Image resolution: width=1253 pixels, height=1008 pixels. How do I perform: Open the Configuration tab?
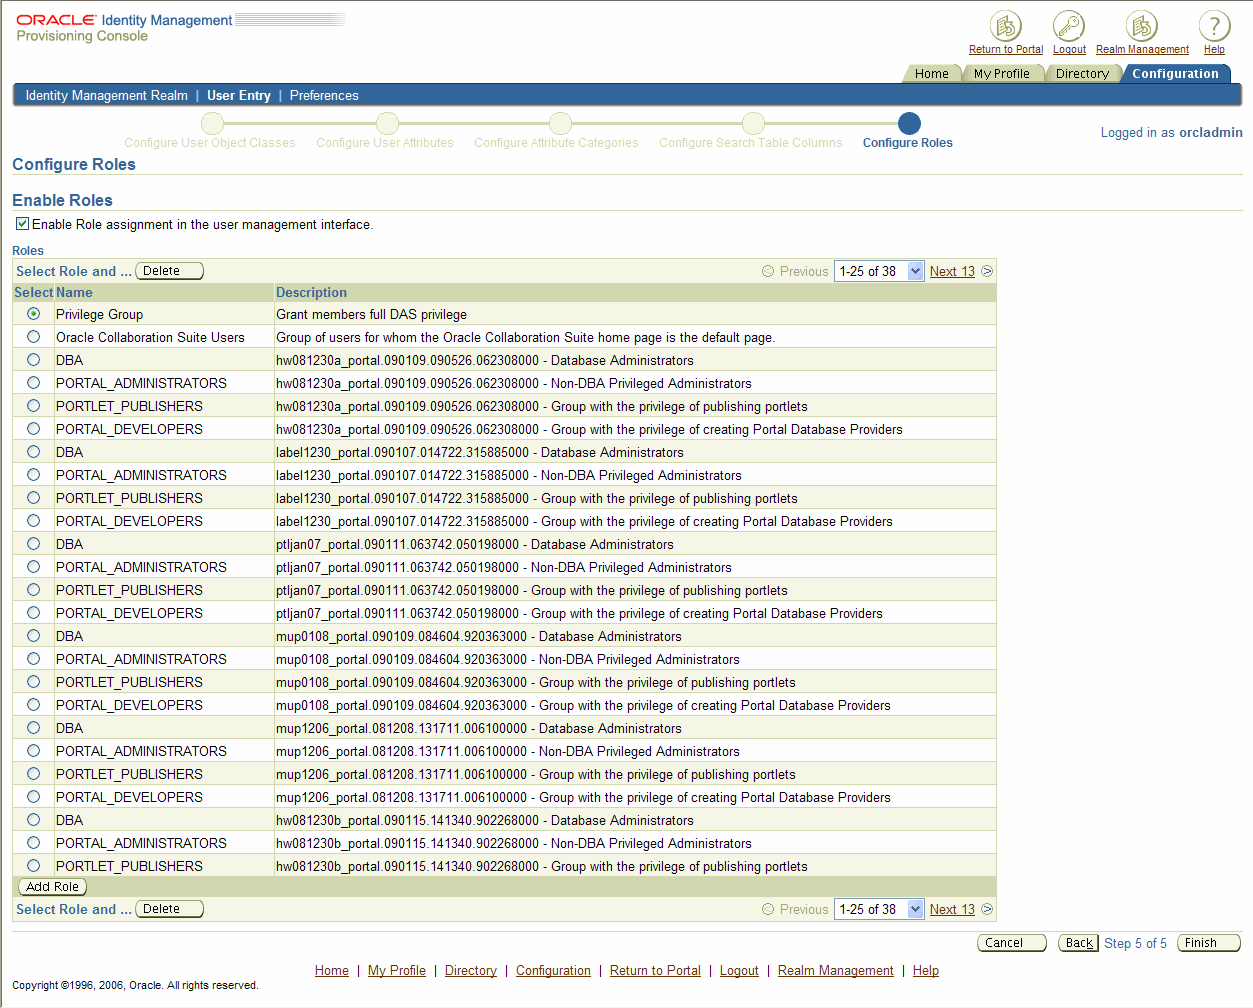[x=1175, y=74]
